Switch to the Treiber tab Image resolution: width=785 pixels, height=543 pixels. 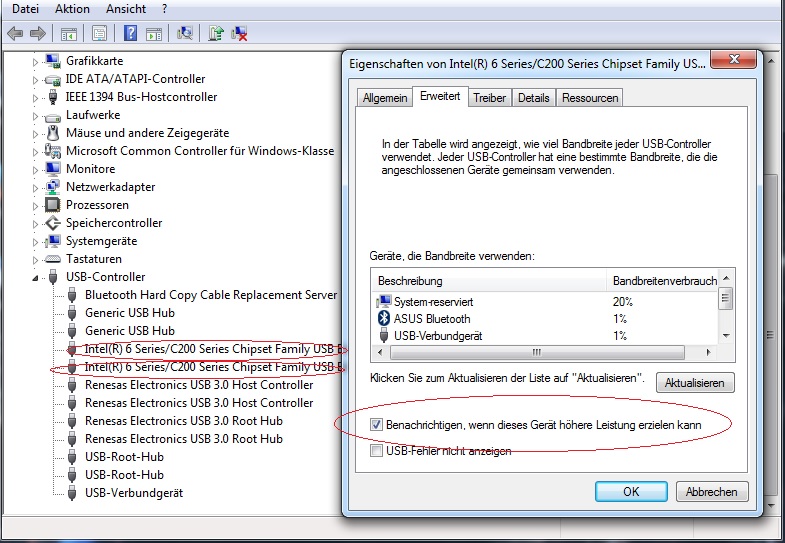coord(489,98)
